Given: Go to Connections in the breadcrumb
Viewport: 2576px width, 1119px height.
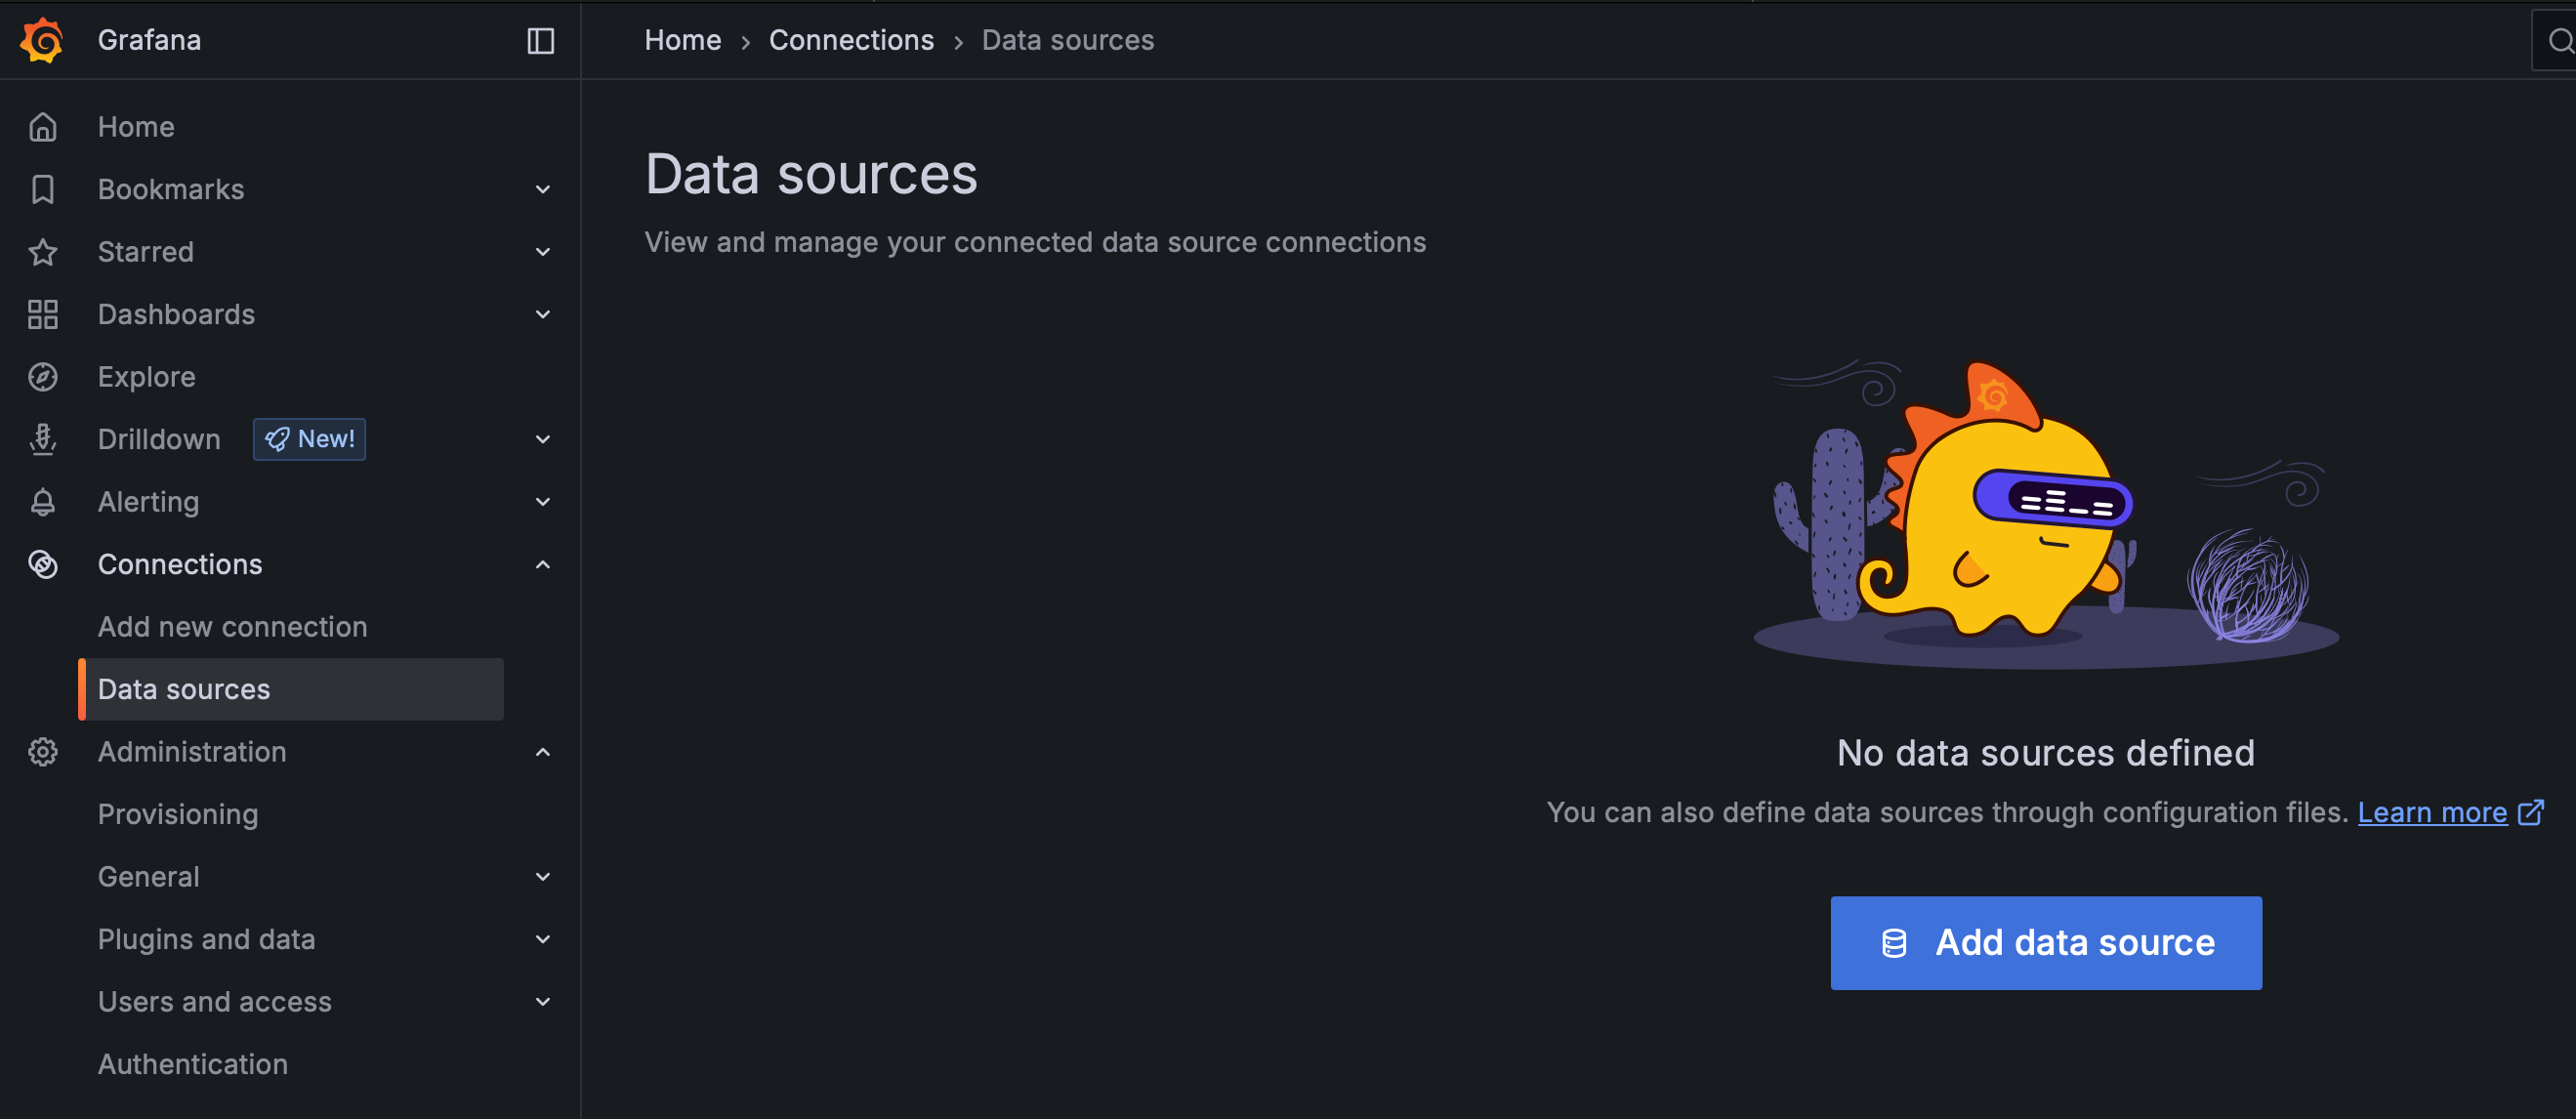Looking at the screenshot, I should pos(850,40).
